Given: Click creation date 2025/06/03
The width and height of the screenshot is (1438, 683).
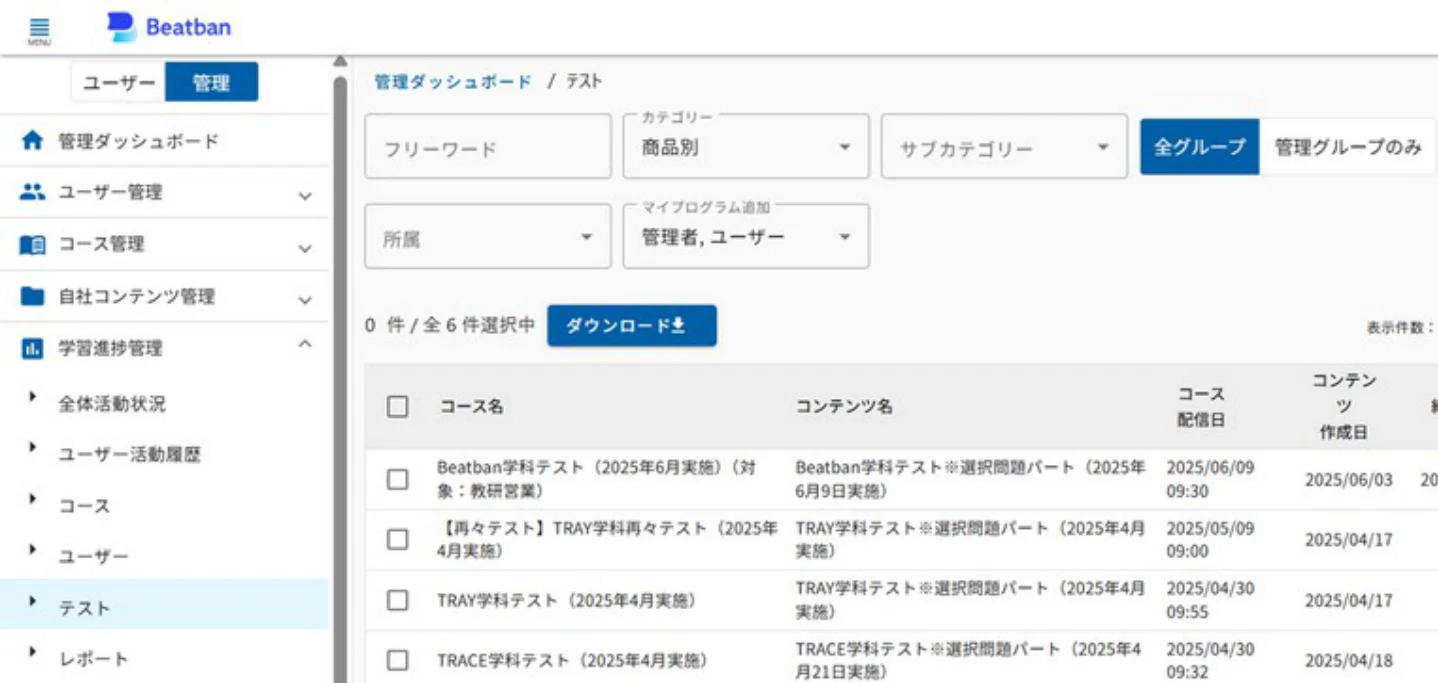Looking at the screenshot, I should point(1348,480).
